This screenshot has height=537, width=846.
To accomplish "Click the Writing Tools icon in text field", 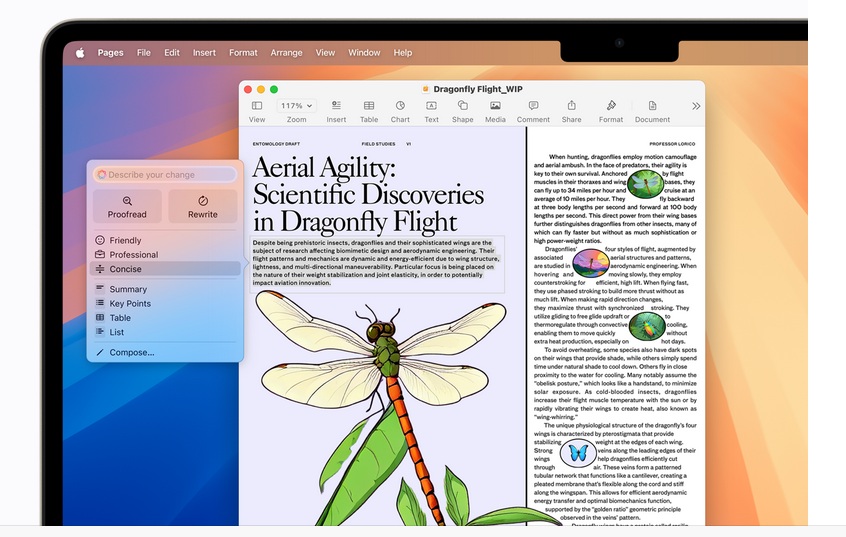I will tap(102, 174).
